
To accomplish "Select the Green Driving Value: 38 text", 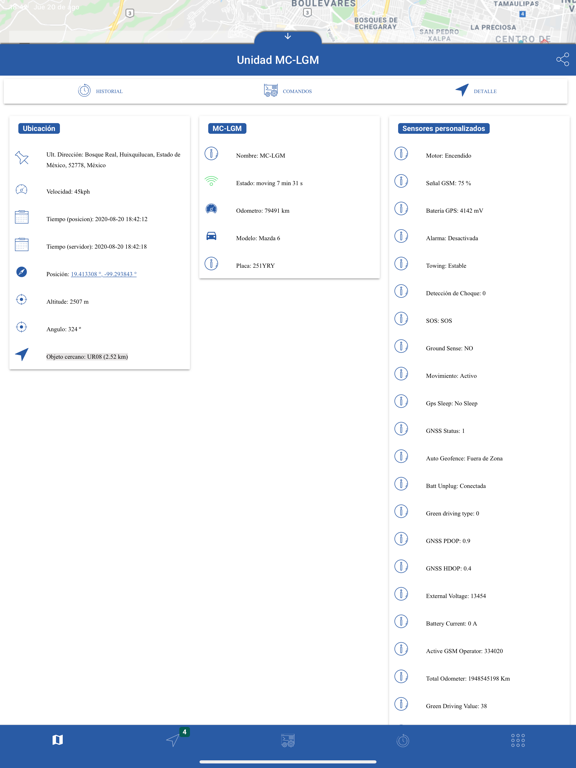I will (456, 706).
